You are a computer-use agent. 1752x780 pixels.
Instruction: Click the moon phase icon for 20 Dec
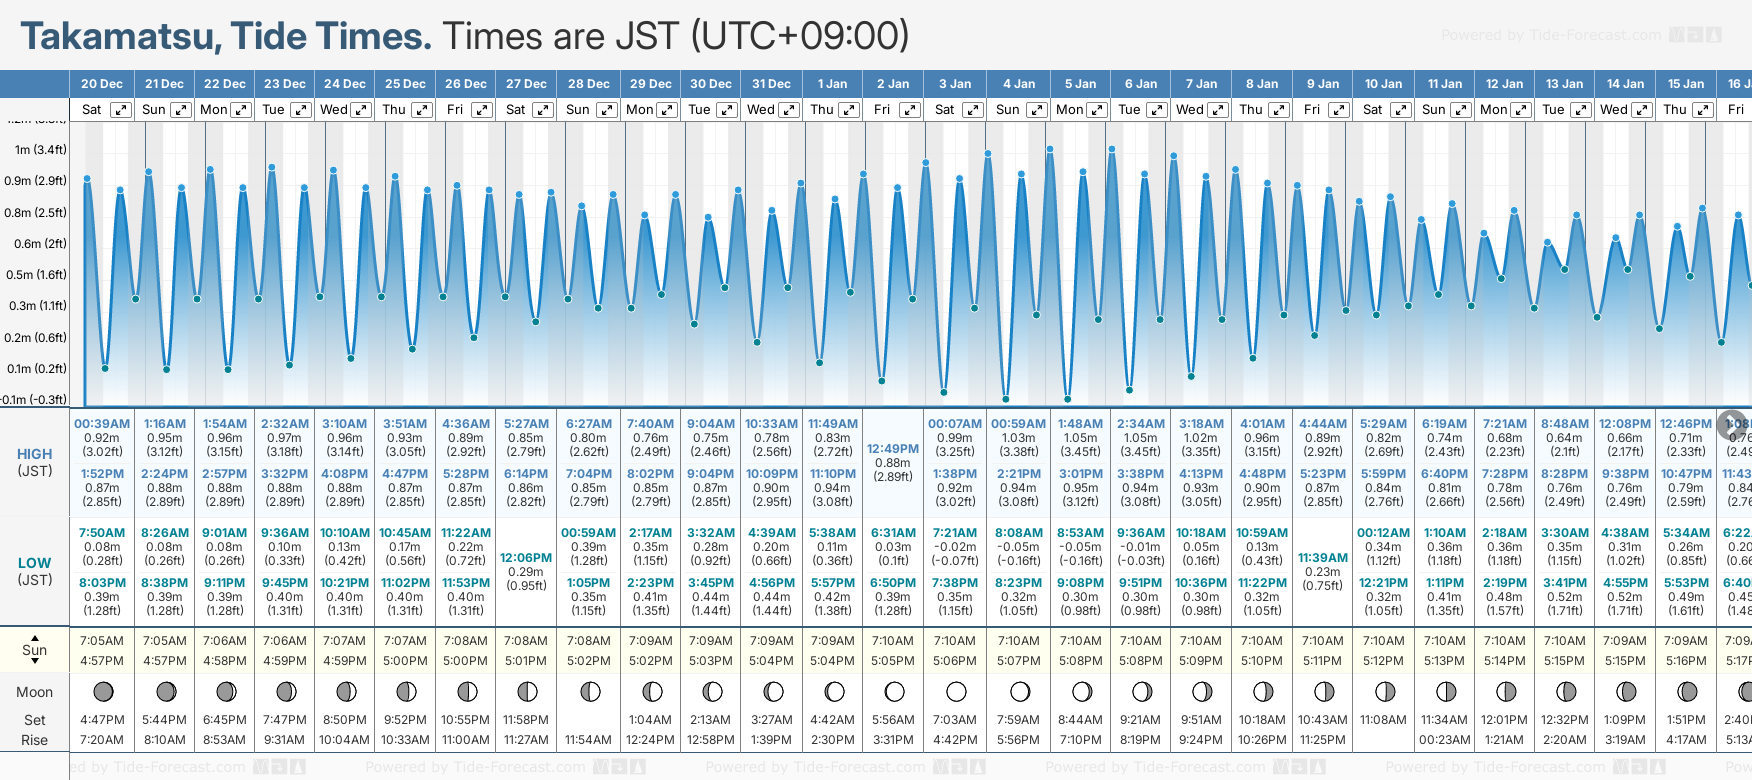[x=102, y=691]
